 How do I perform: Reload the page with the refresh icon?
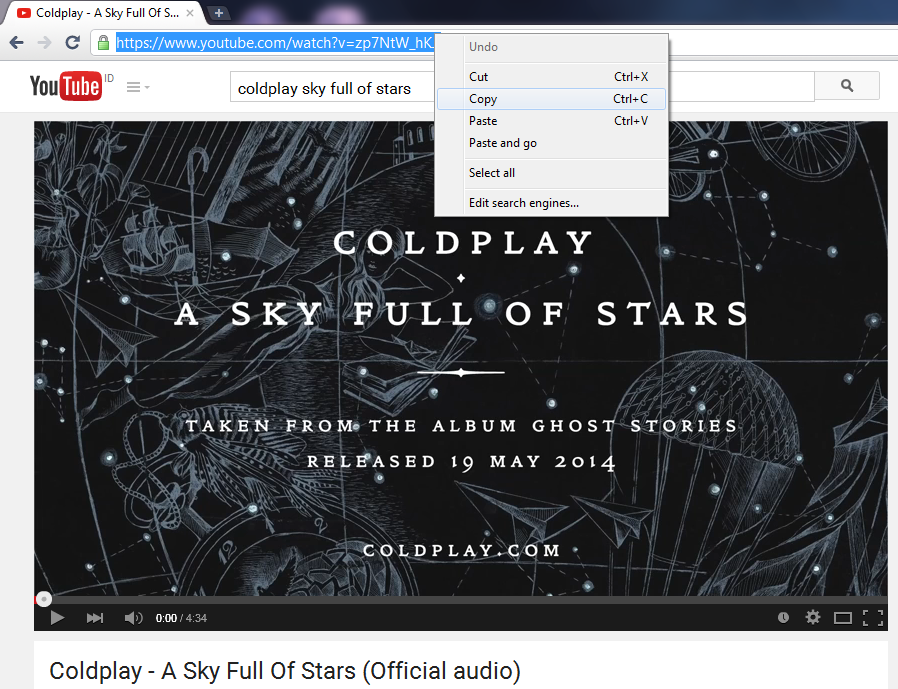pyautogui.click(x=72, y=42)
